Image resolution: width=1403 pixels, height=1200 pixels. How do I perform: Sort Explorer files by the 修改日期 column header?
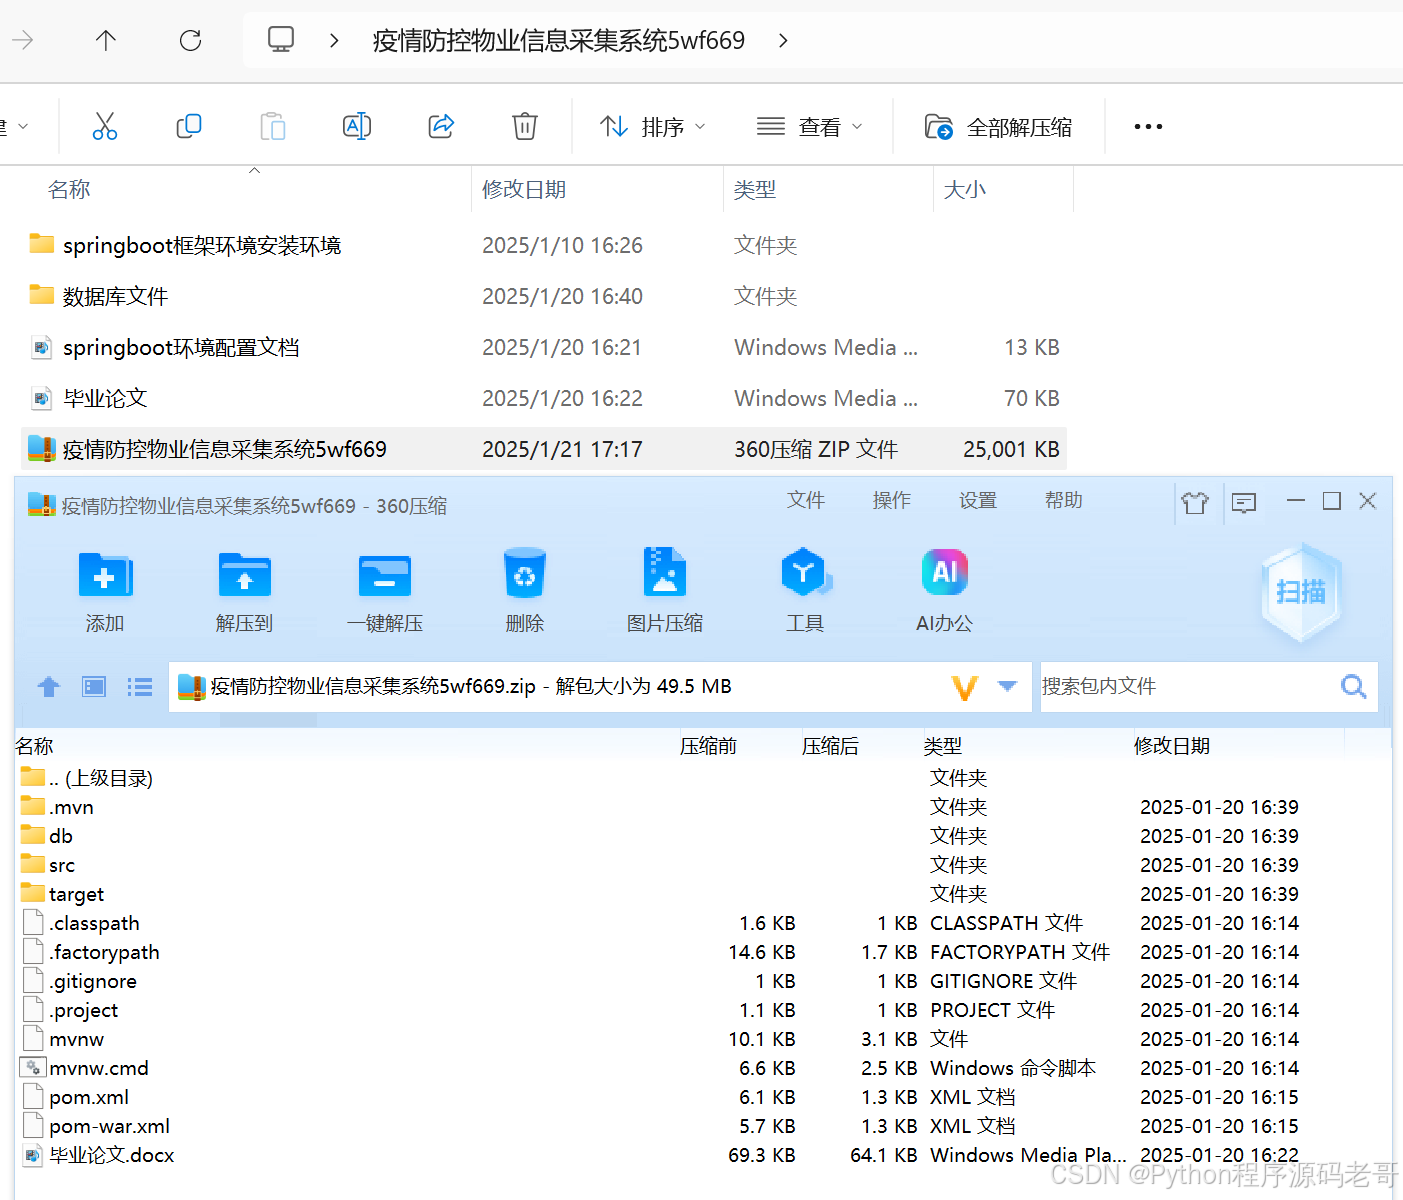[x=524, y=189]
